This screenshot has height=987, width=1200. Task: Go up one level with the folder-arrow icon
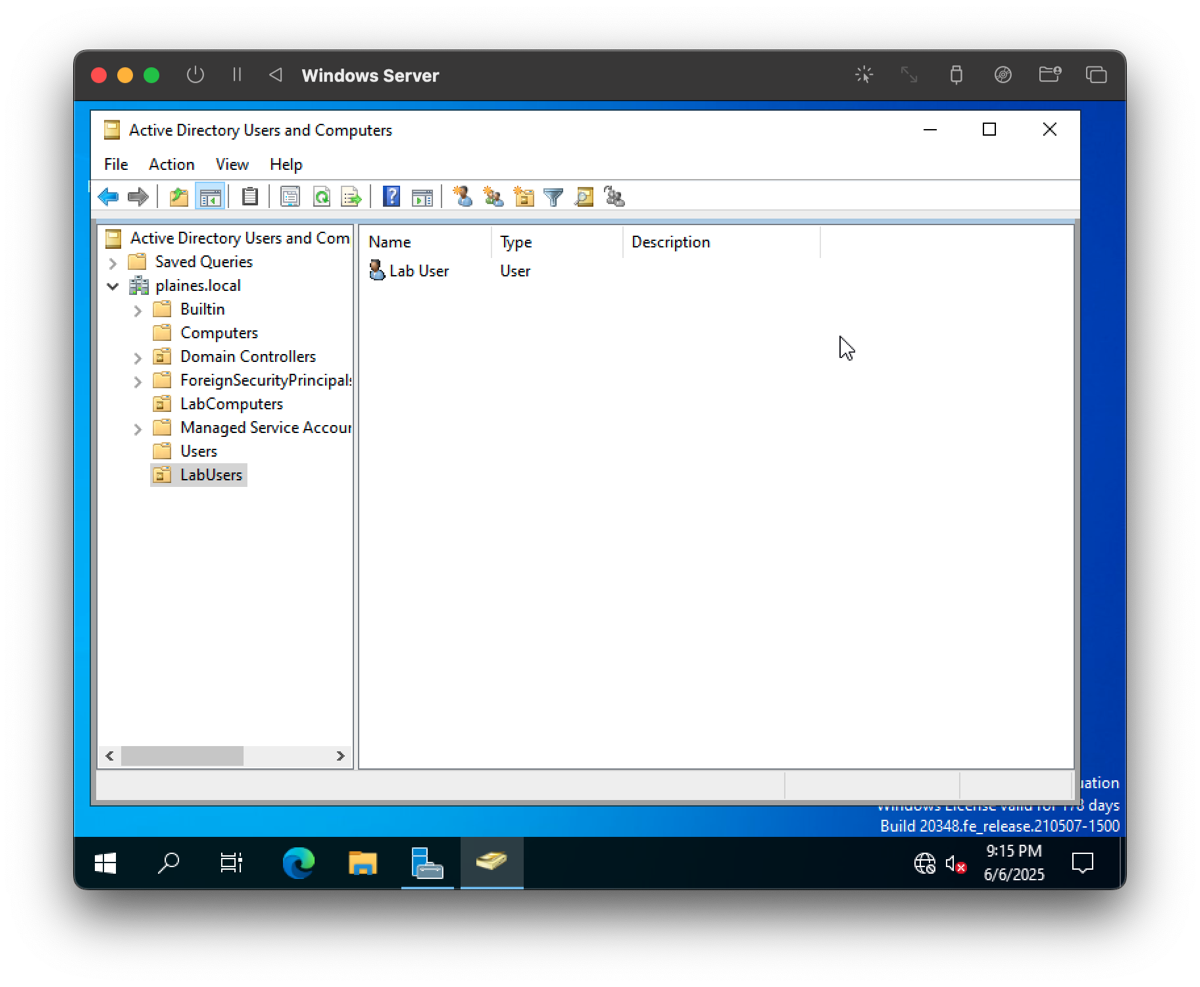tap(179, 197)
